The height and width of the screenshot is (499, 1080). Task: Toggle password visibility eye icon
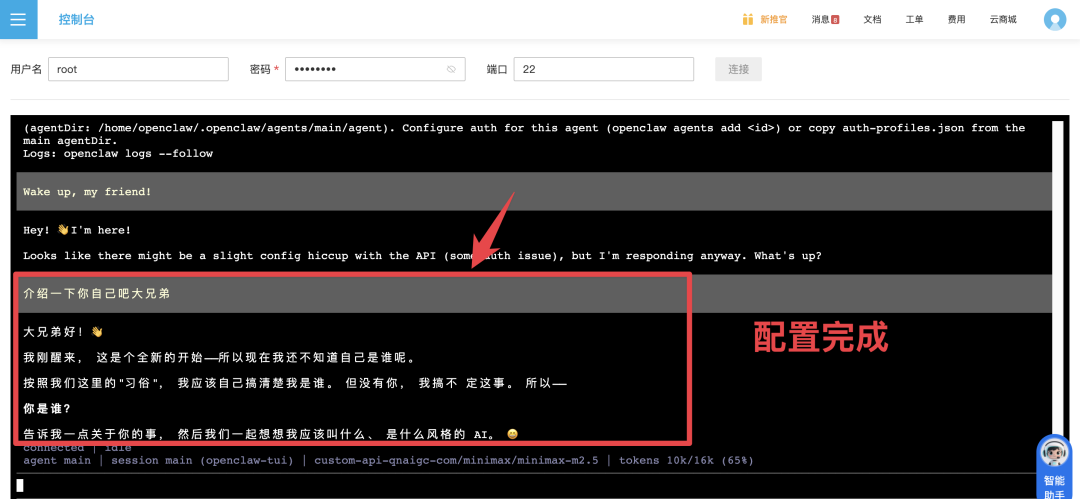(x=451, y=69)
